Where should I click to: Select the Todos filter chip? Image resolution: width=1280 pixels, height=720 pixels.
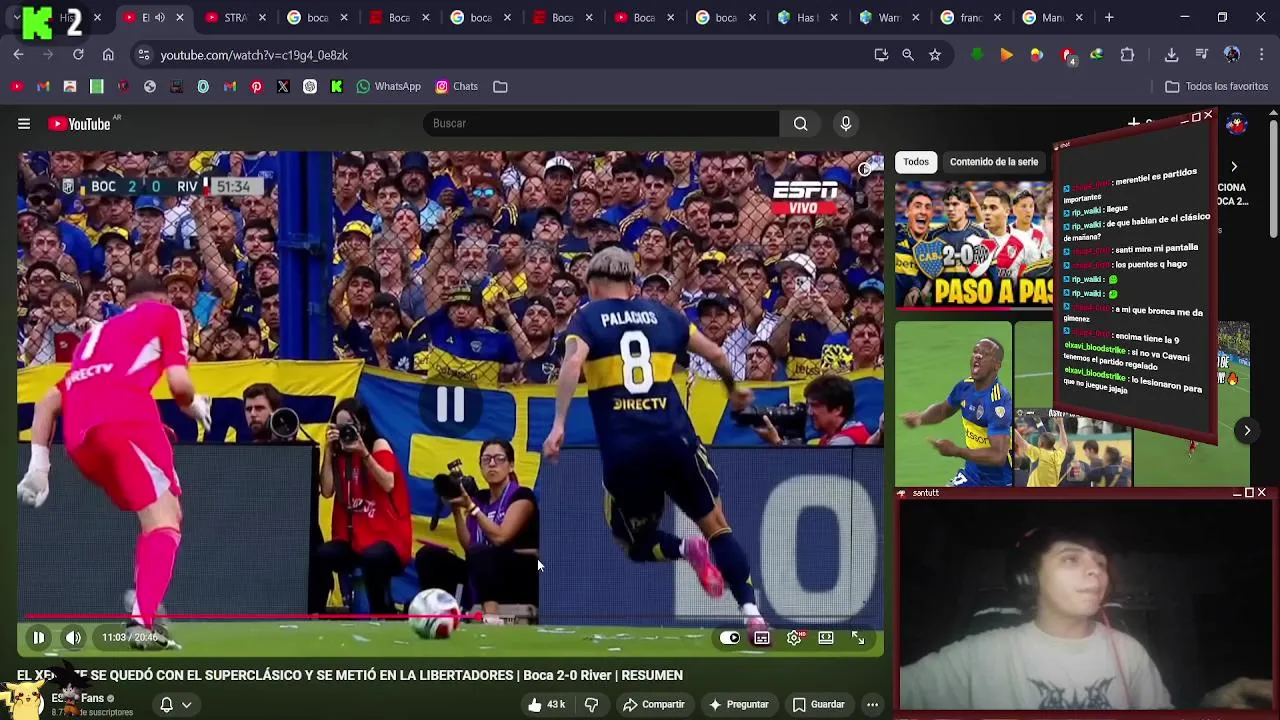[916, 161]
